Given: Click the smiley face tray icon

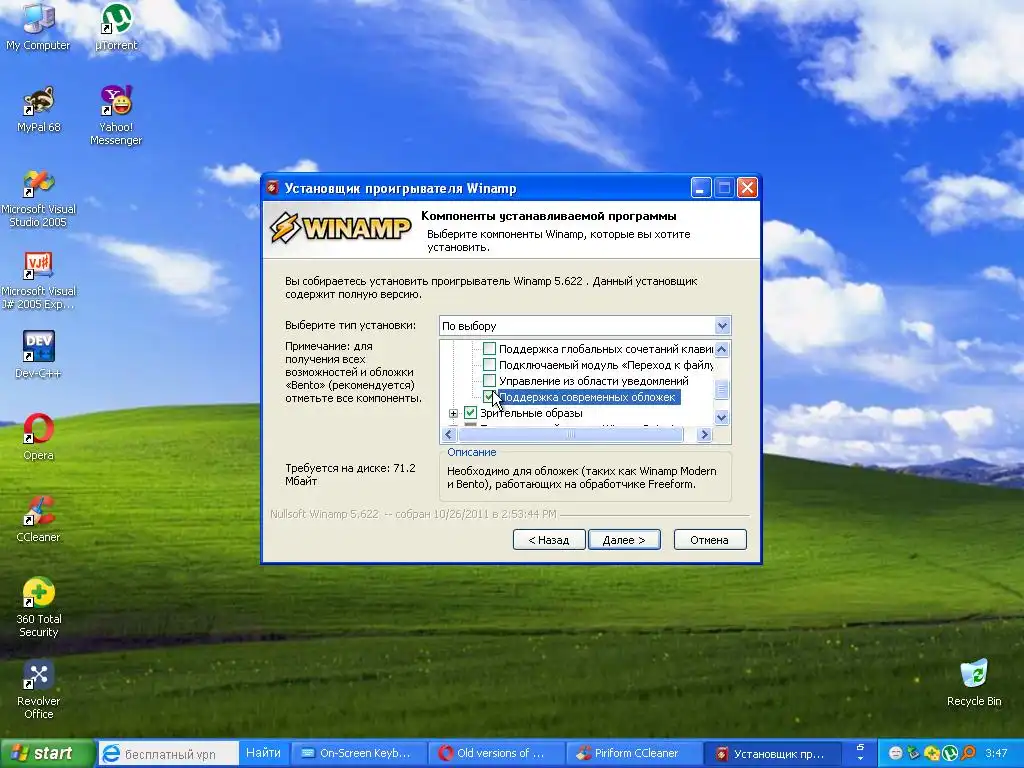Looking at the screenshot, I should (x=896, y=753).
